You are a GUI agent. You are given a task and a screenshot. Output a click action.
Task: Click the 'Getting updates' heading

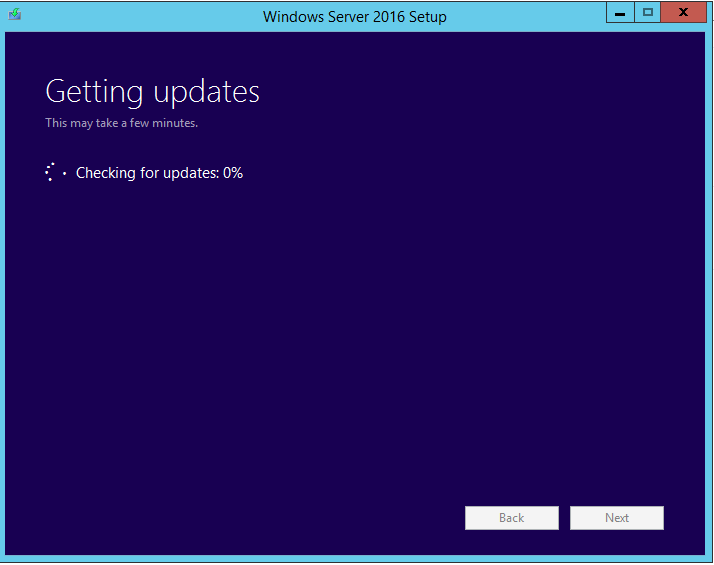[152, 92]
